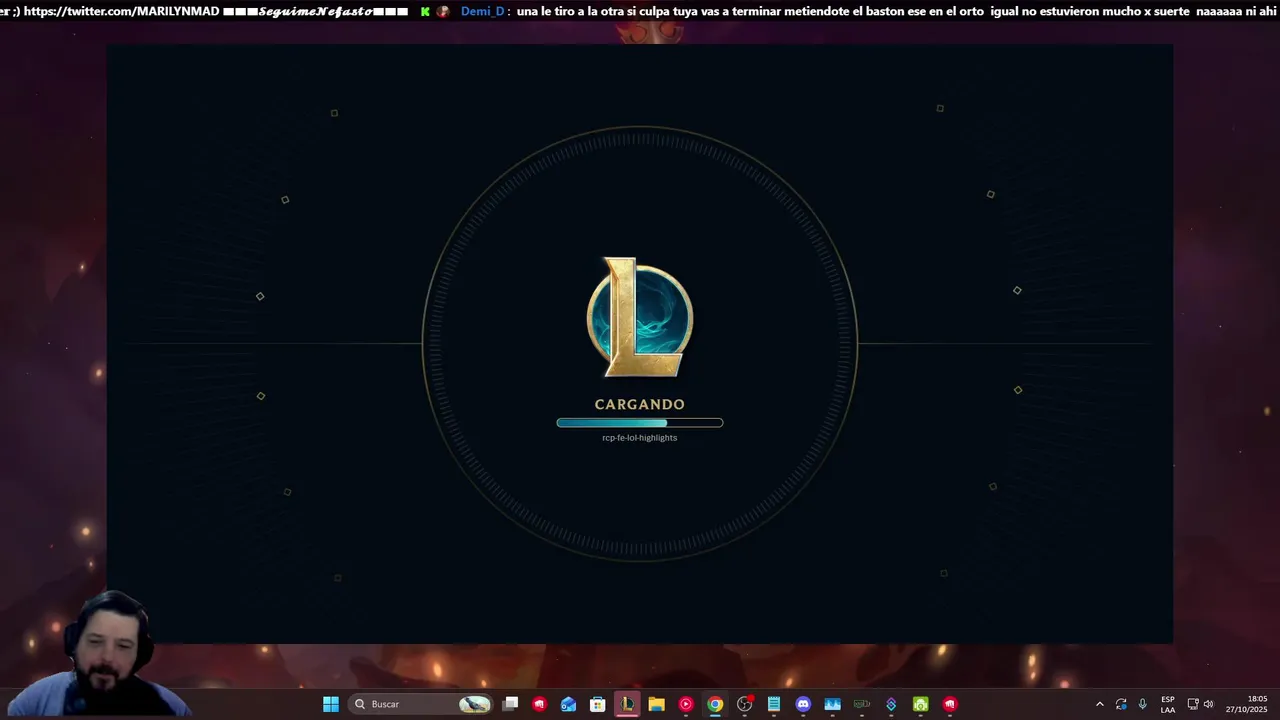Click the twitter.com/MARILYNMAD link in the ticker

click(x=122, y=11)
